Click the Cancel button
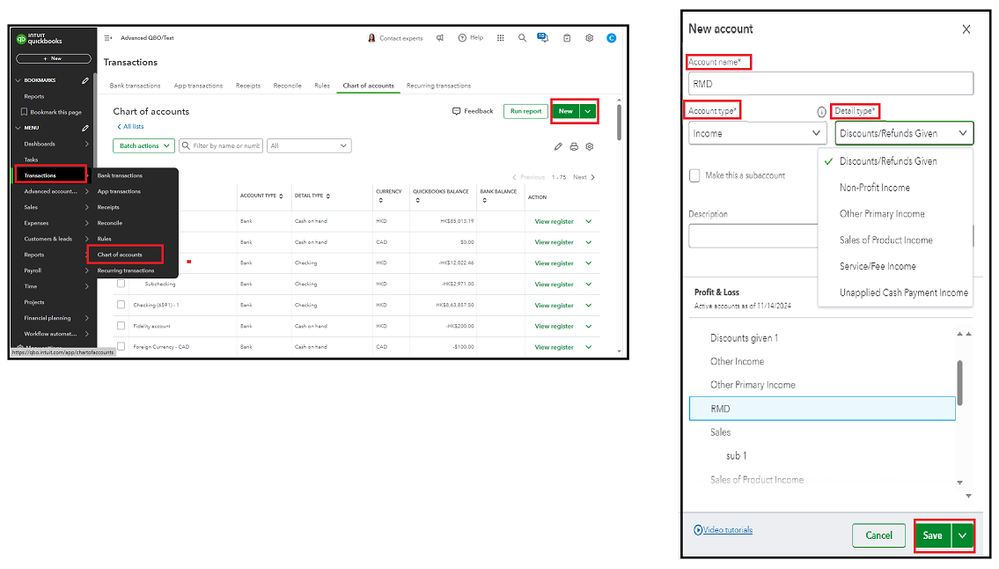 click(879, 536)
